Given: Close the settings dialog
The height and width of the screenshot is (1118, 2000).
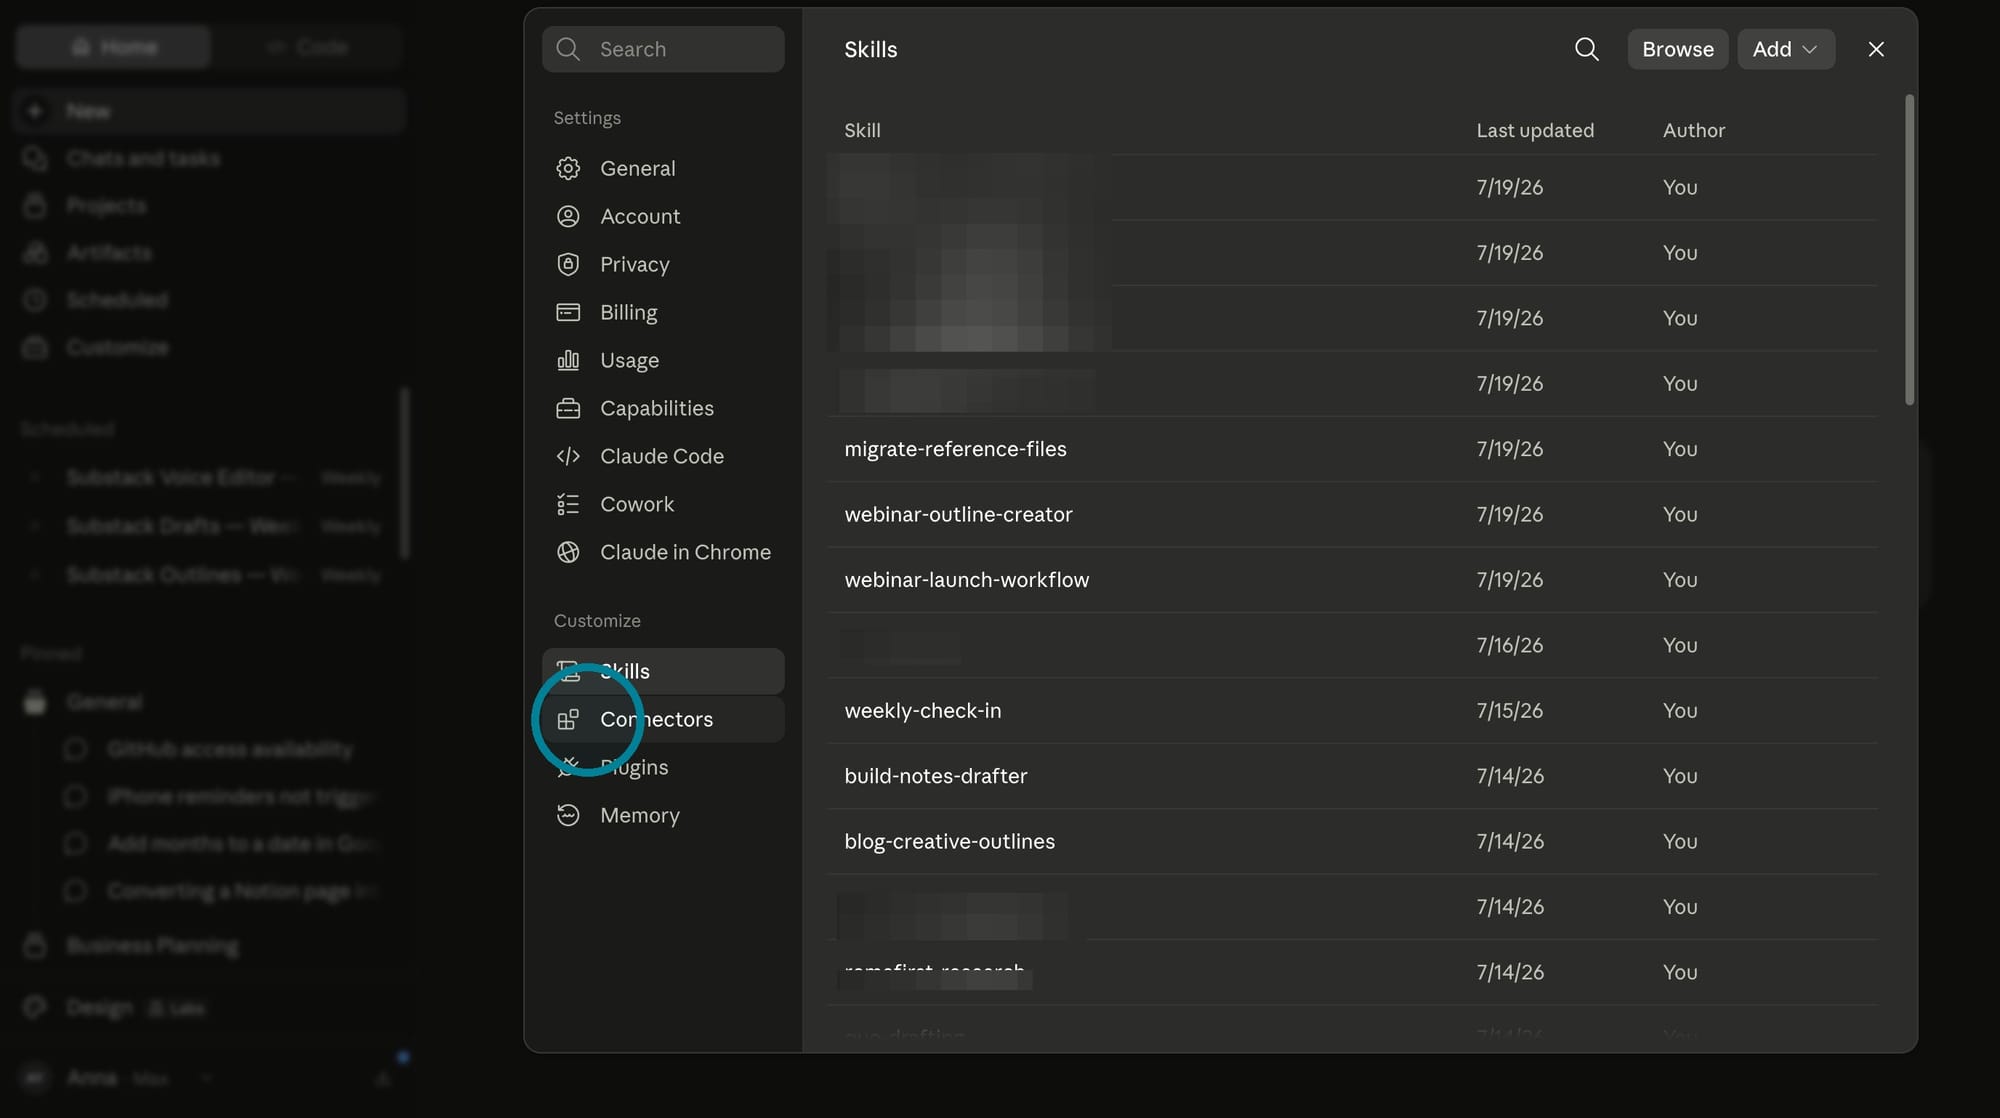Looking at the screenshot, I should pyautogui.click(x=1876, y=49).
